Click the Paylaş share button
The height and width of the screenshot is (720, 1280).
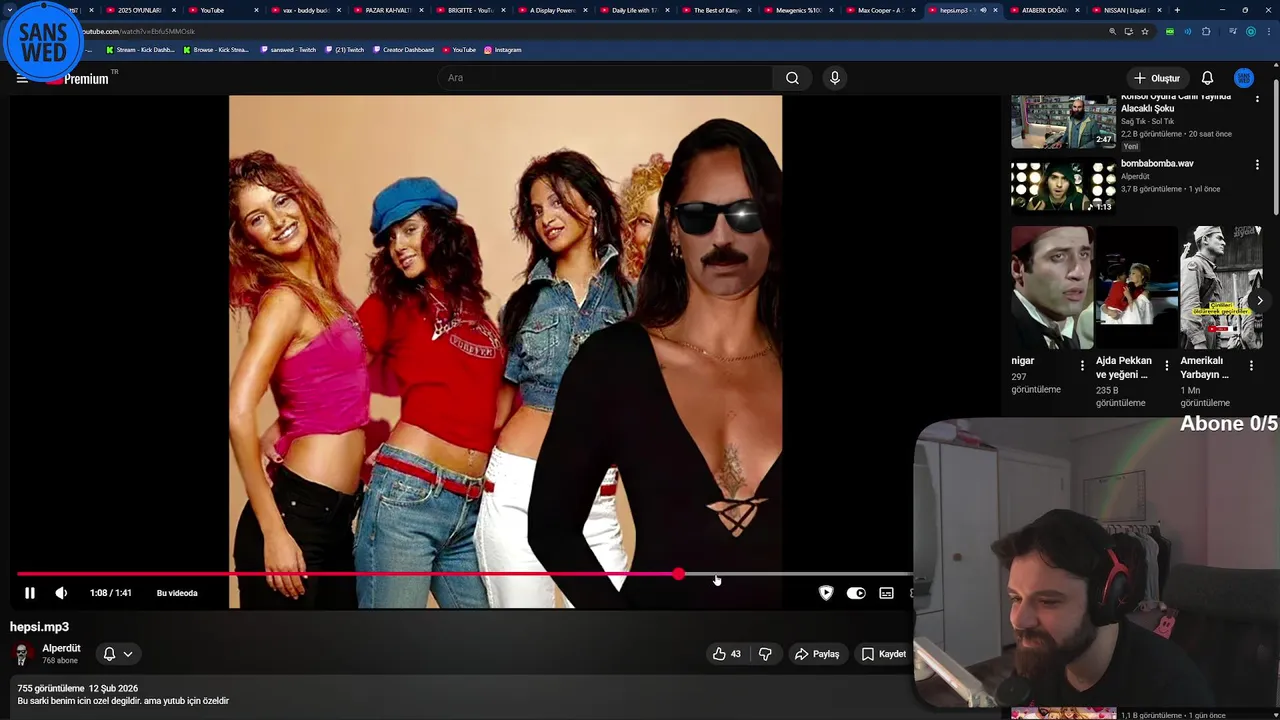817,654
